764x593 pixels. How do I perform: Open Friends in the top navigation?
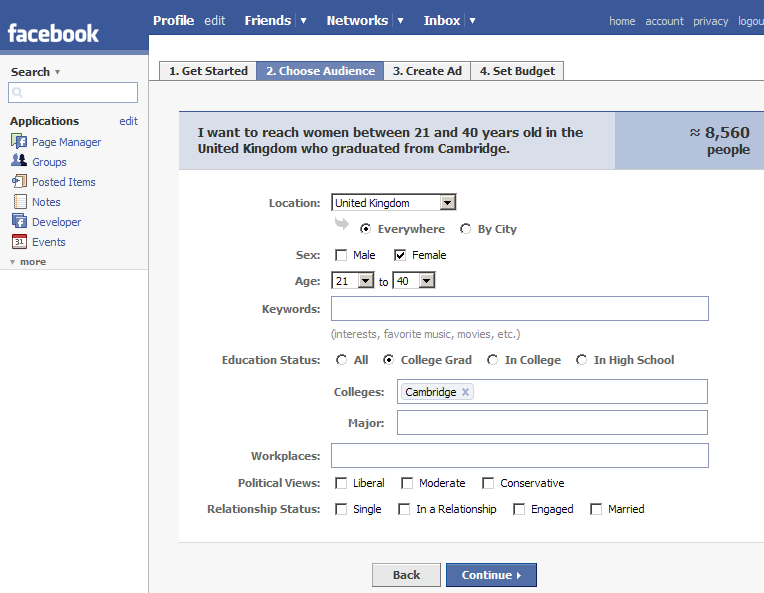(267, 20)
